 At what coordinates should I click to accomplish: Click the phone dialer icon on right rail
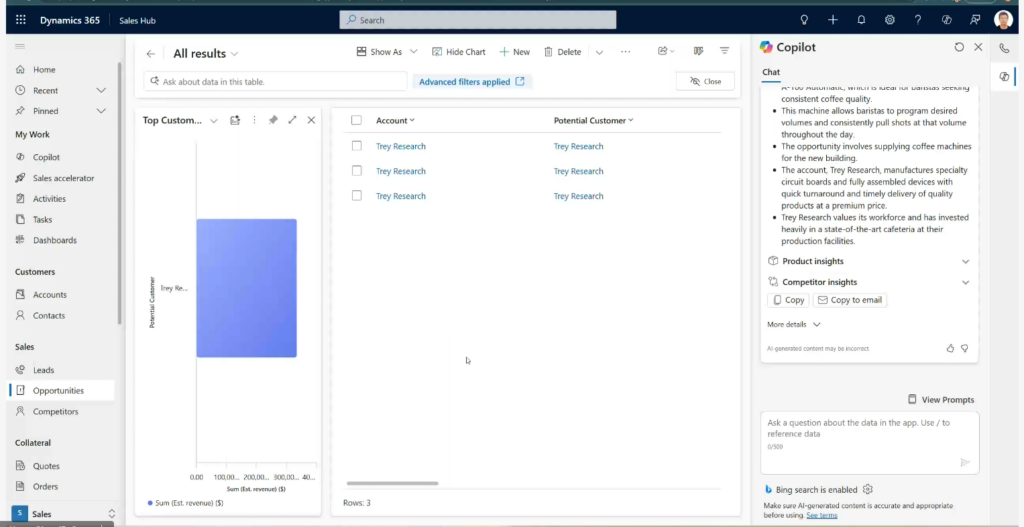[1004, 48]
